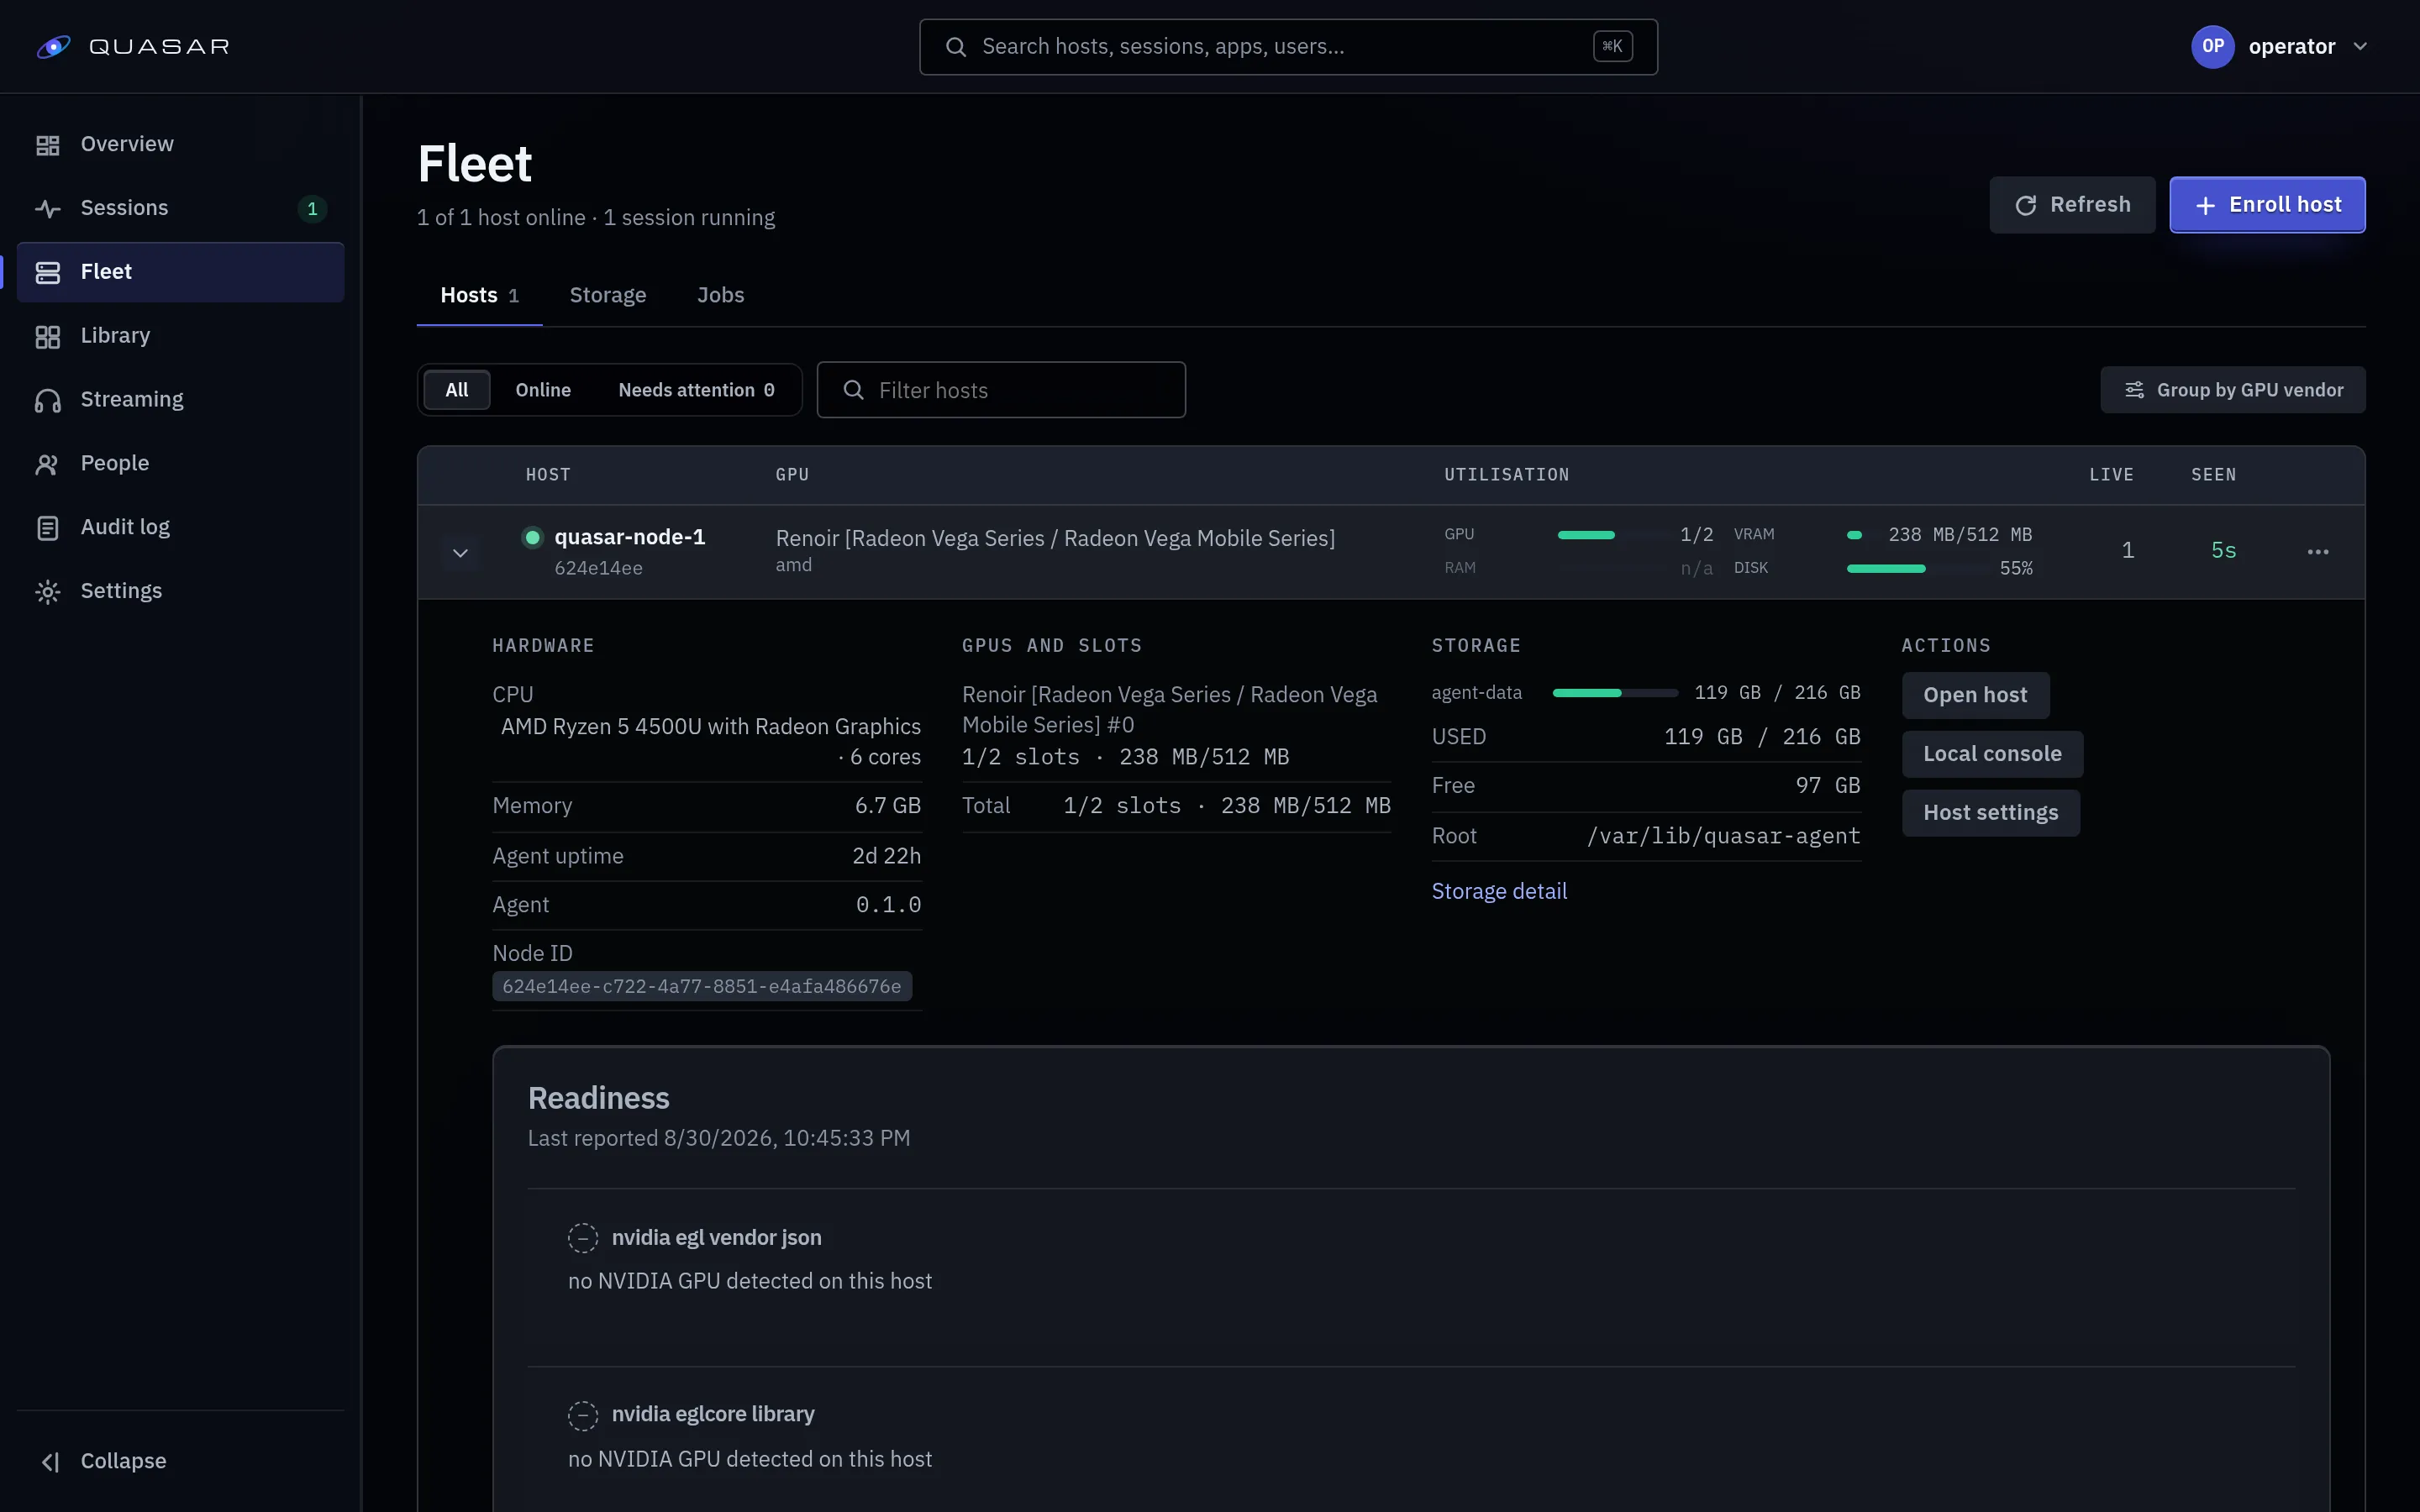Click the dashed status icon for nvidia egl vendor json
The height and width of the screenshot is (1512, 2420).
pyautogui.click(x=583, y=1238)
